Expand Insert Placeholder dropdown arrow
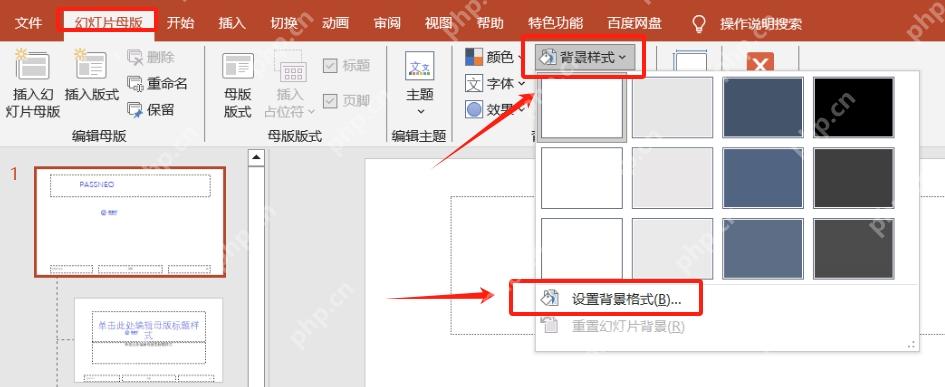Image resolution: width=945 pixels, height=387 pixels. (311, 112)
